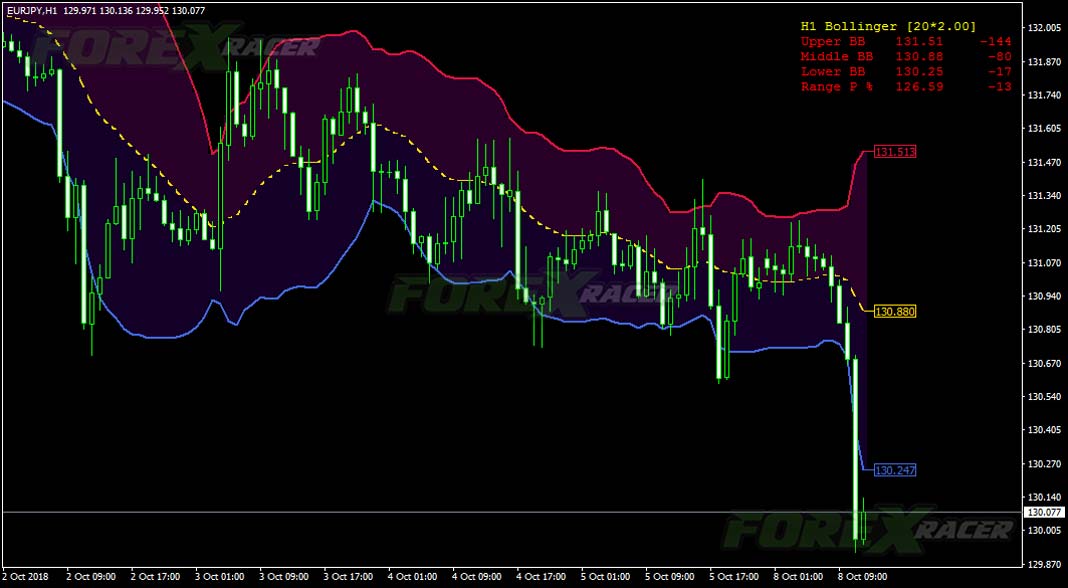Click the current price marker 130.077

1043,512
